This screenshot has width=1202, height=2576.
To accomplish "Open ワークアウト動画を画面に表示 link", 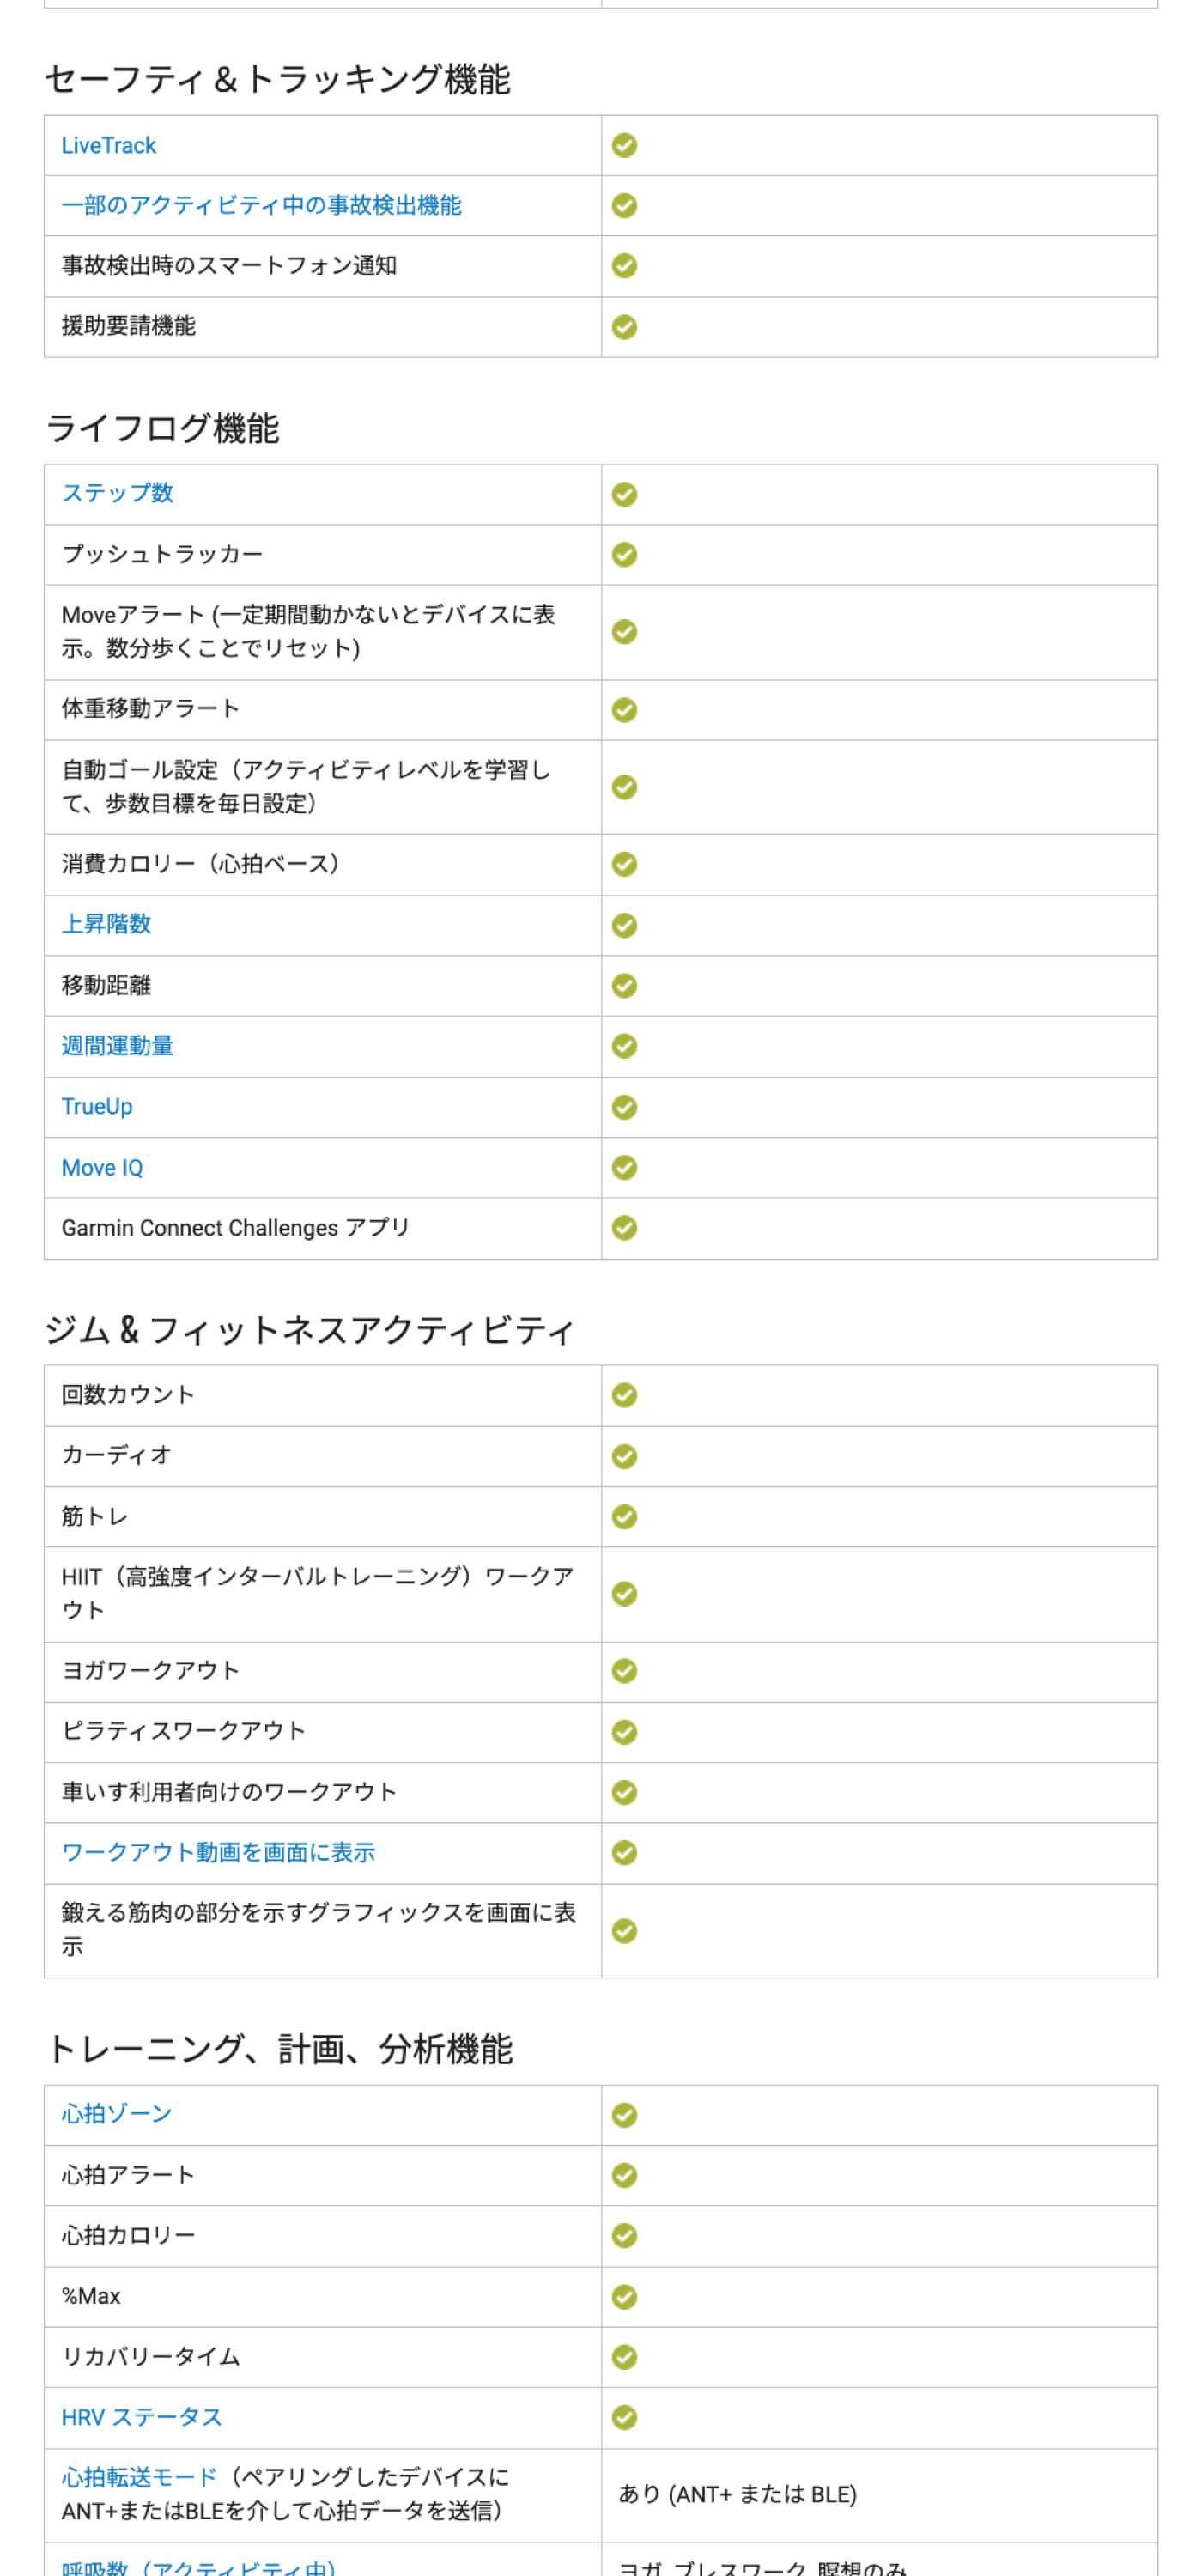I will tap(218, 1852).
